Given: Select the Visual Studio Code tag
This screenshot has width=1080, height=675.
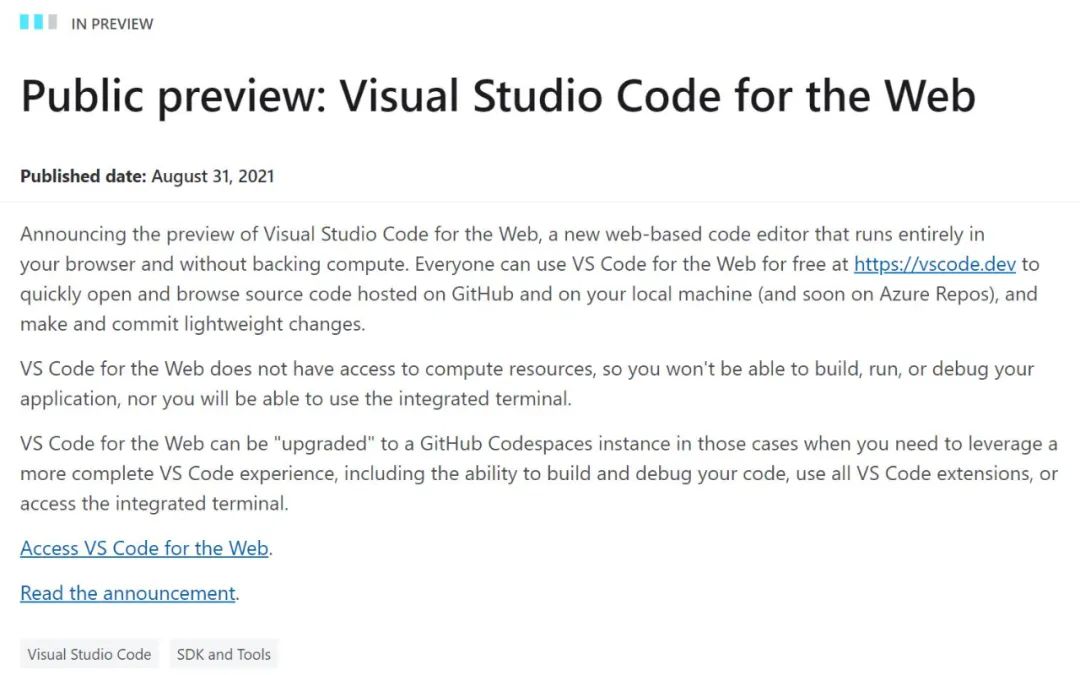Looking at the screenshot, I should (89, 654).
